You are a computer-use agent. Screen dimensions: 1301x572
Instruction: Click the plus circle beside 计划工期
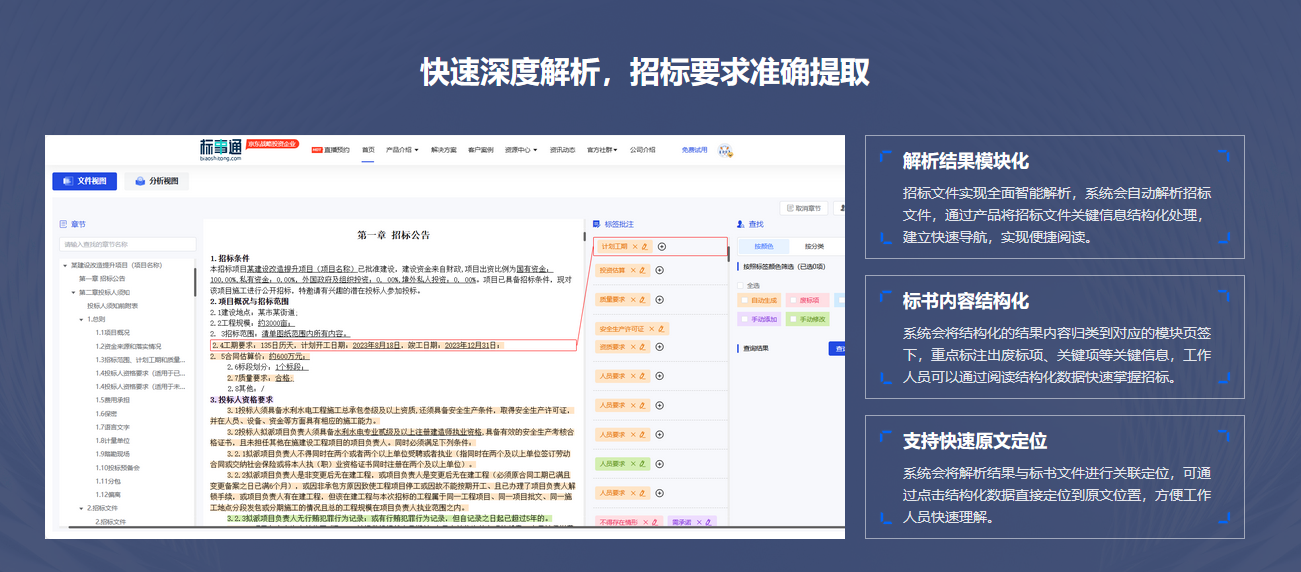point(661,246)
